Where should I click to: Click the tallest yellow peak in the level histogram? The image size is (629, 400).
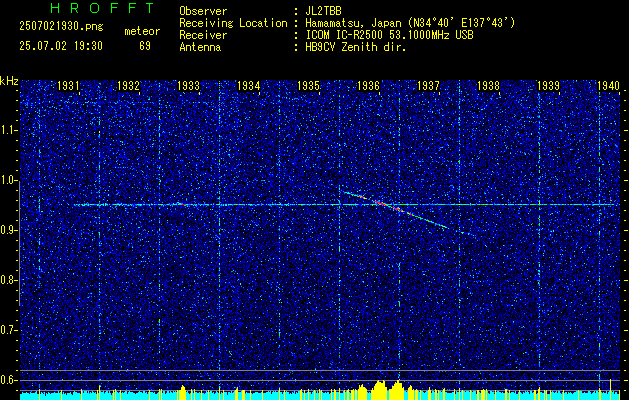(x=610, y=389)
